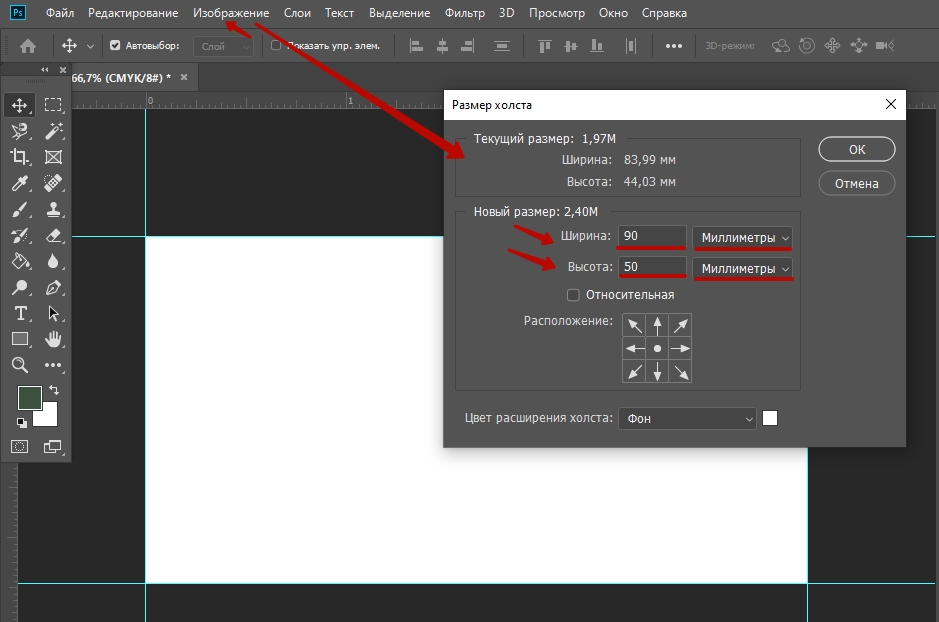Open the Фильтр menu
The width and height of the screenshot is (939, 622).
tap(465, 13)
